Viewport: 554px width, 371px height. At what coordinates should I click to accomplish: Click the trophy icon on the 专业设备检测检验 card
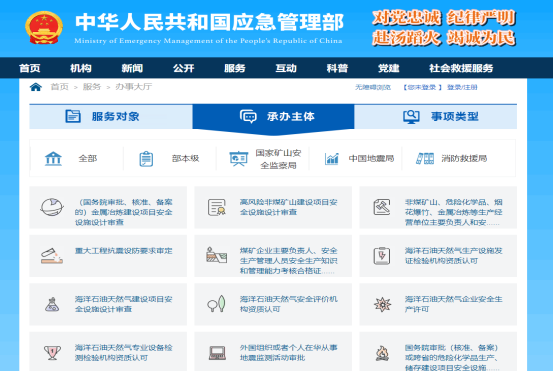(x=52, y=353)
